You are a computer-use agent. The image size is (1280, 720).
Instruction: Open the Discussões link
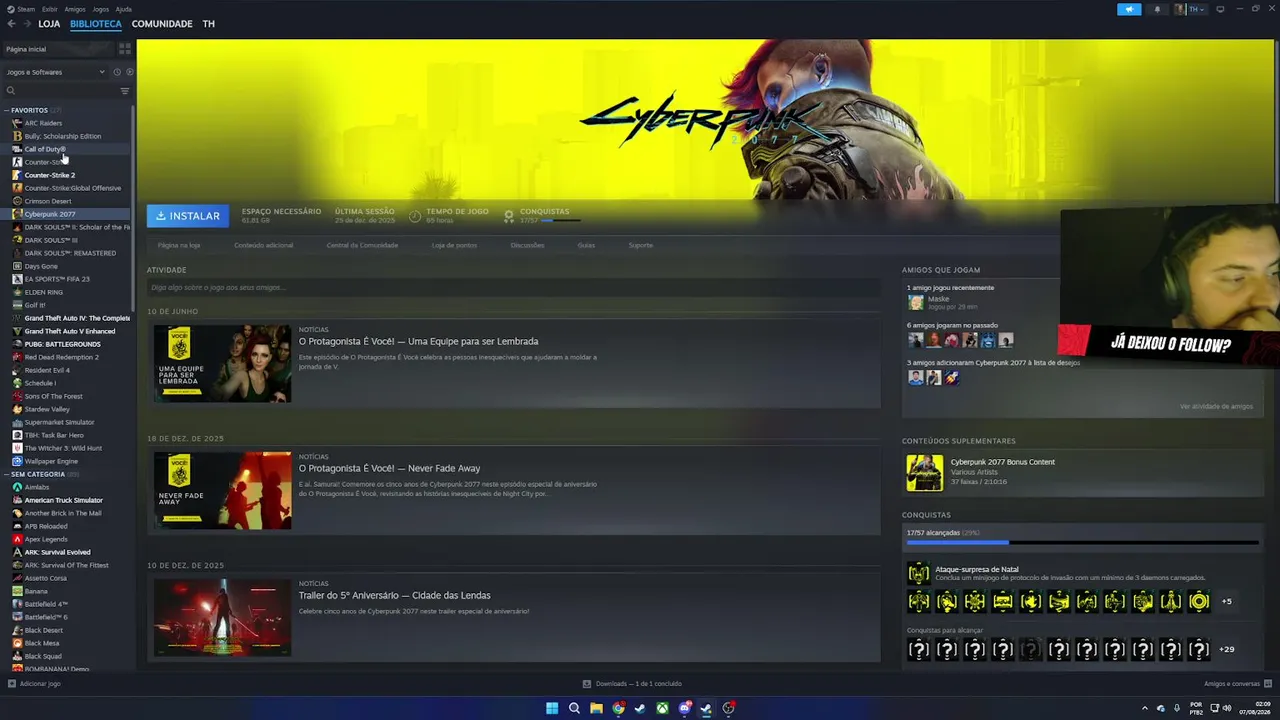pyautogui.click(x=527, y=245)
